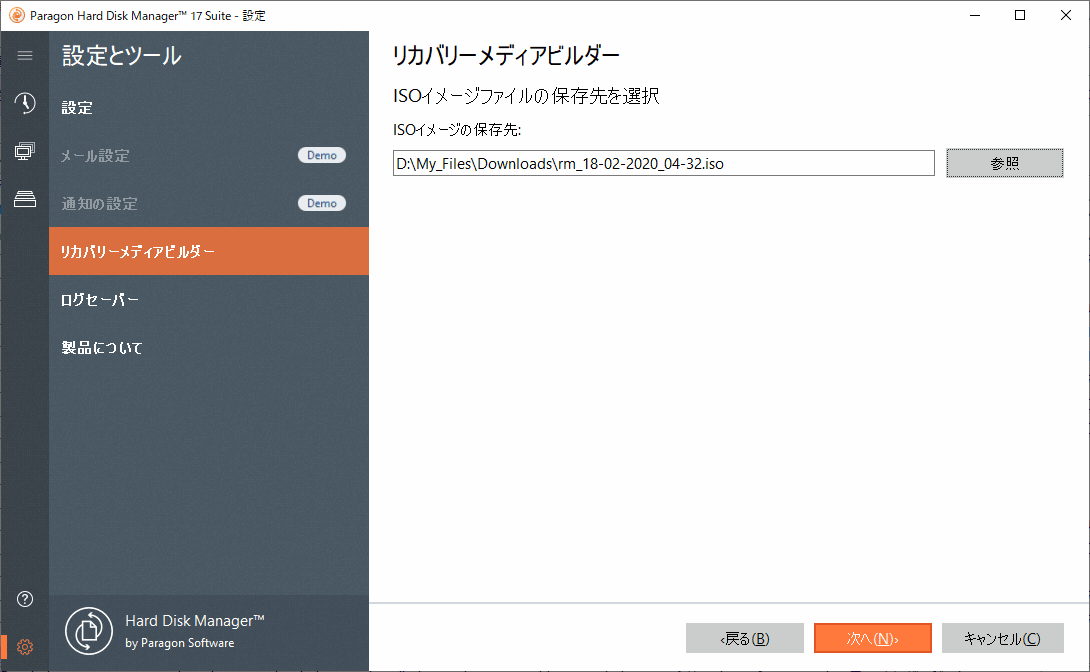
Task: Click the Demo badge next to メール設定
Action: click(x=322, y=155)
